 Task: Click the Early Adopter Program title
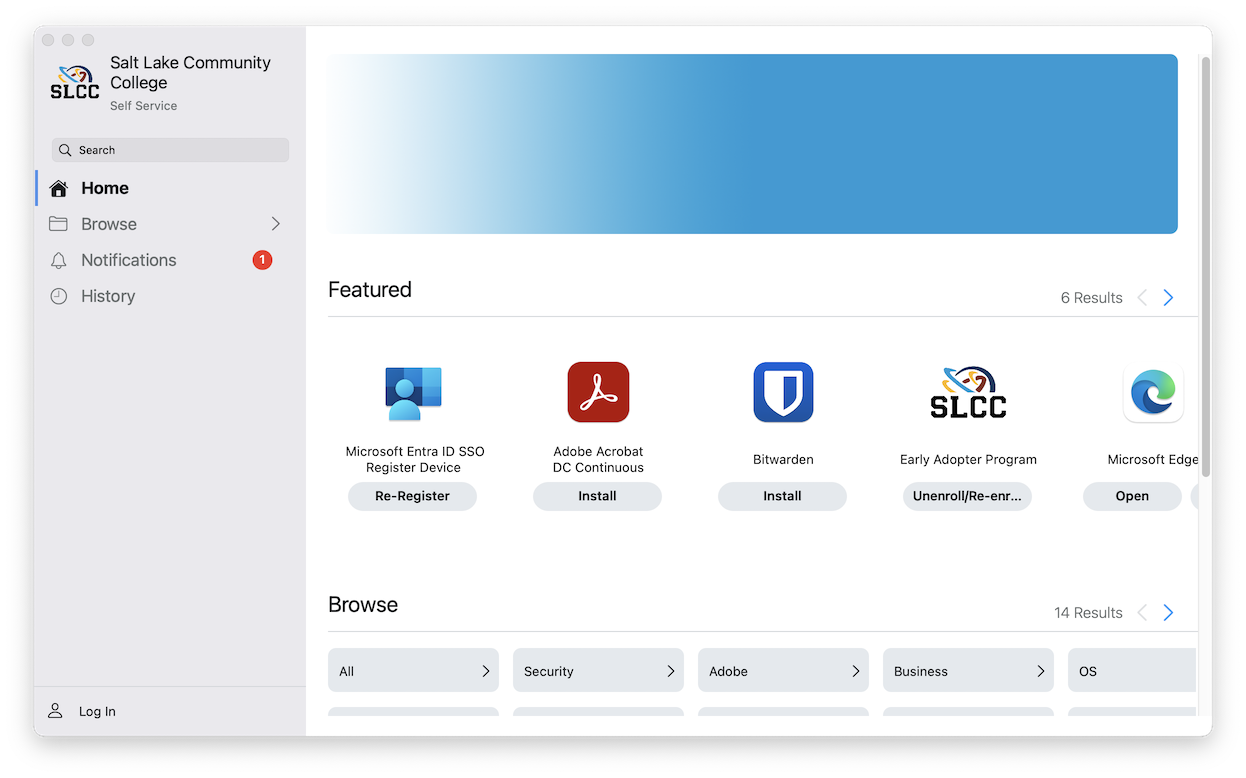click(968, 460)
